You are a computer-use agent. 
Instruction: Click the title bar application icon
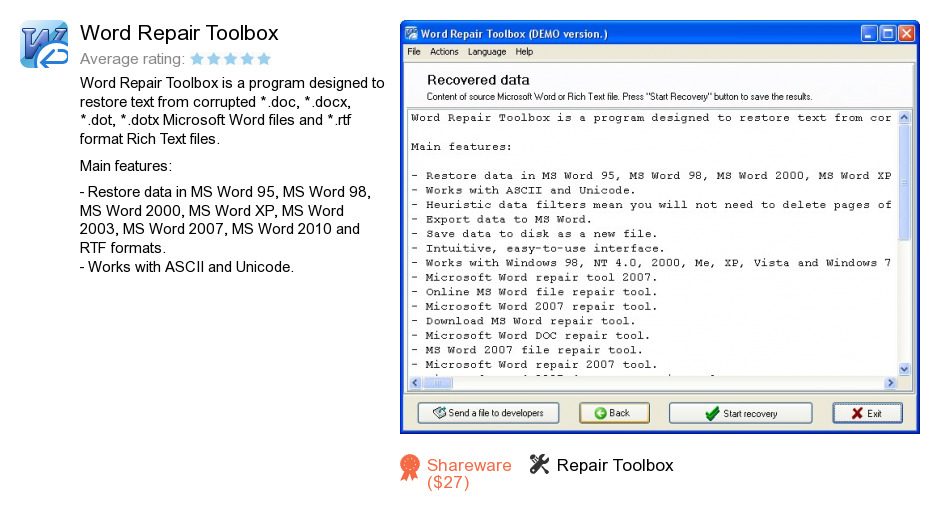point(411,34)
